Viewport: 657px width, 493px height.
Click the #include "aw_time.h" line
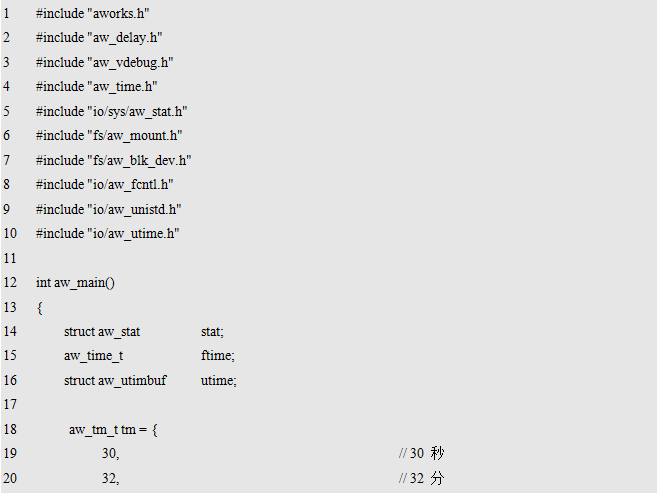coord(97,86)
